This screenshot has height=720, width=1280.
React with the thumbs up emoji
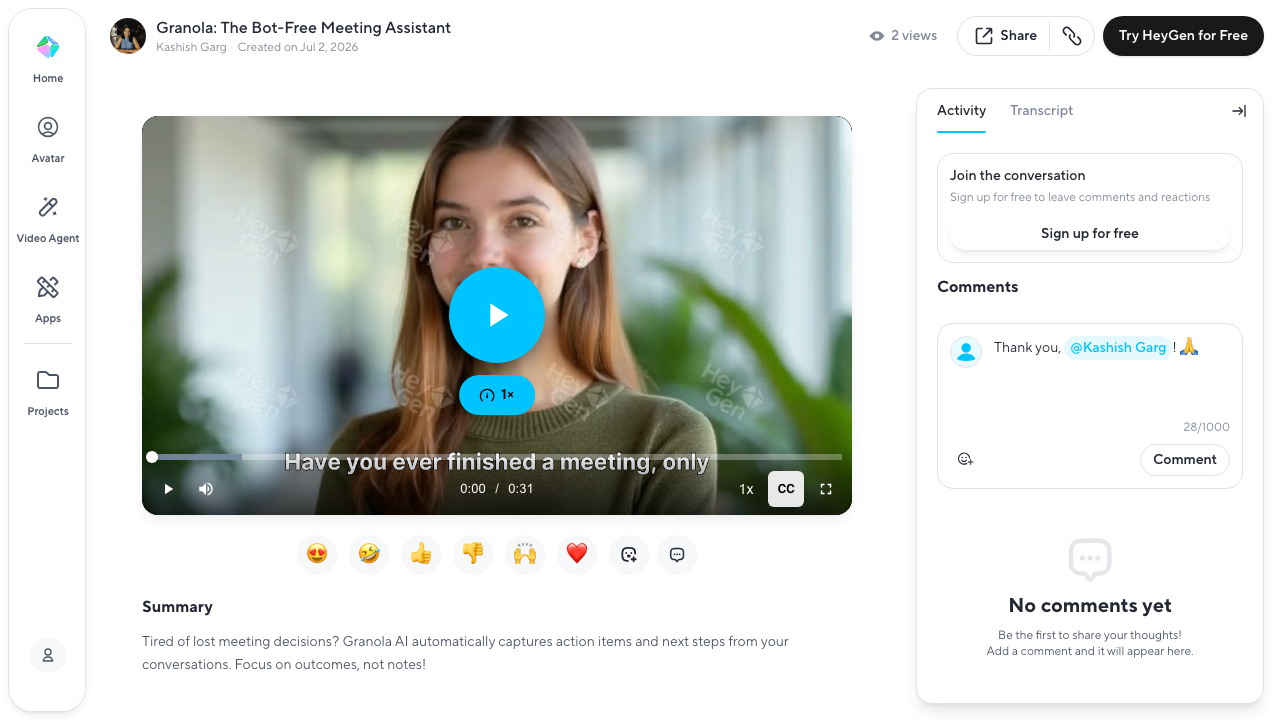(x=421, y=554)
